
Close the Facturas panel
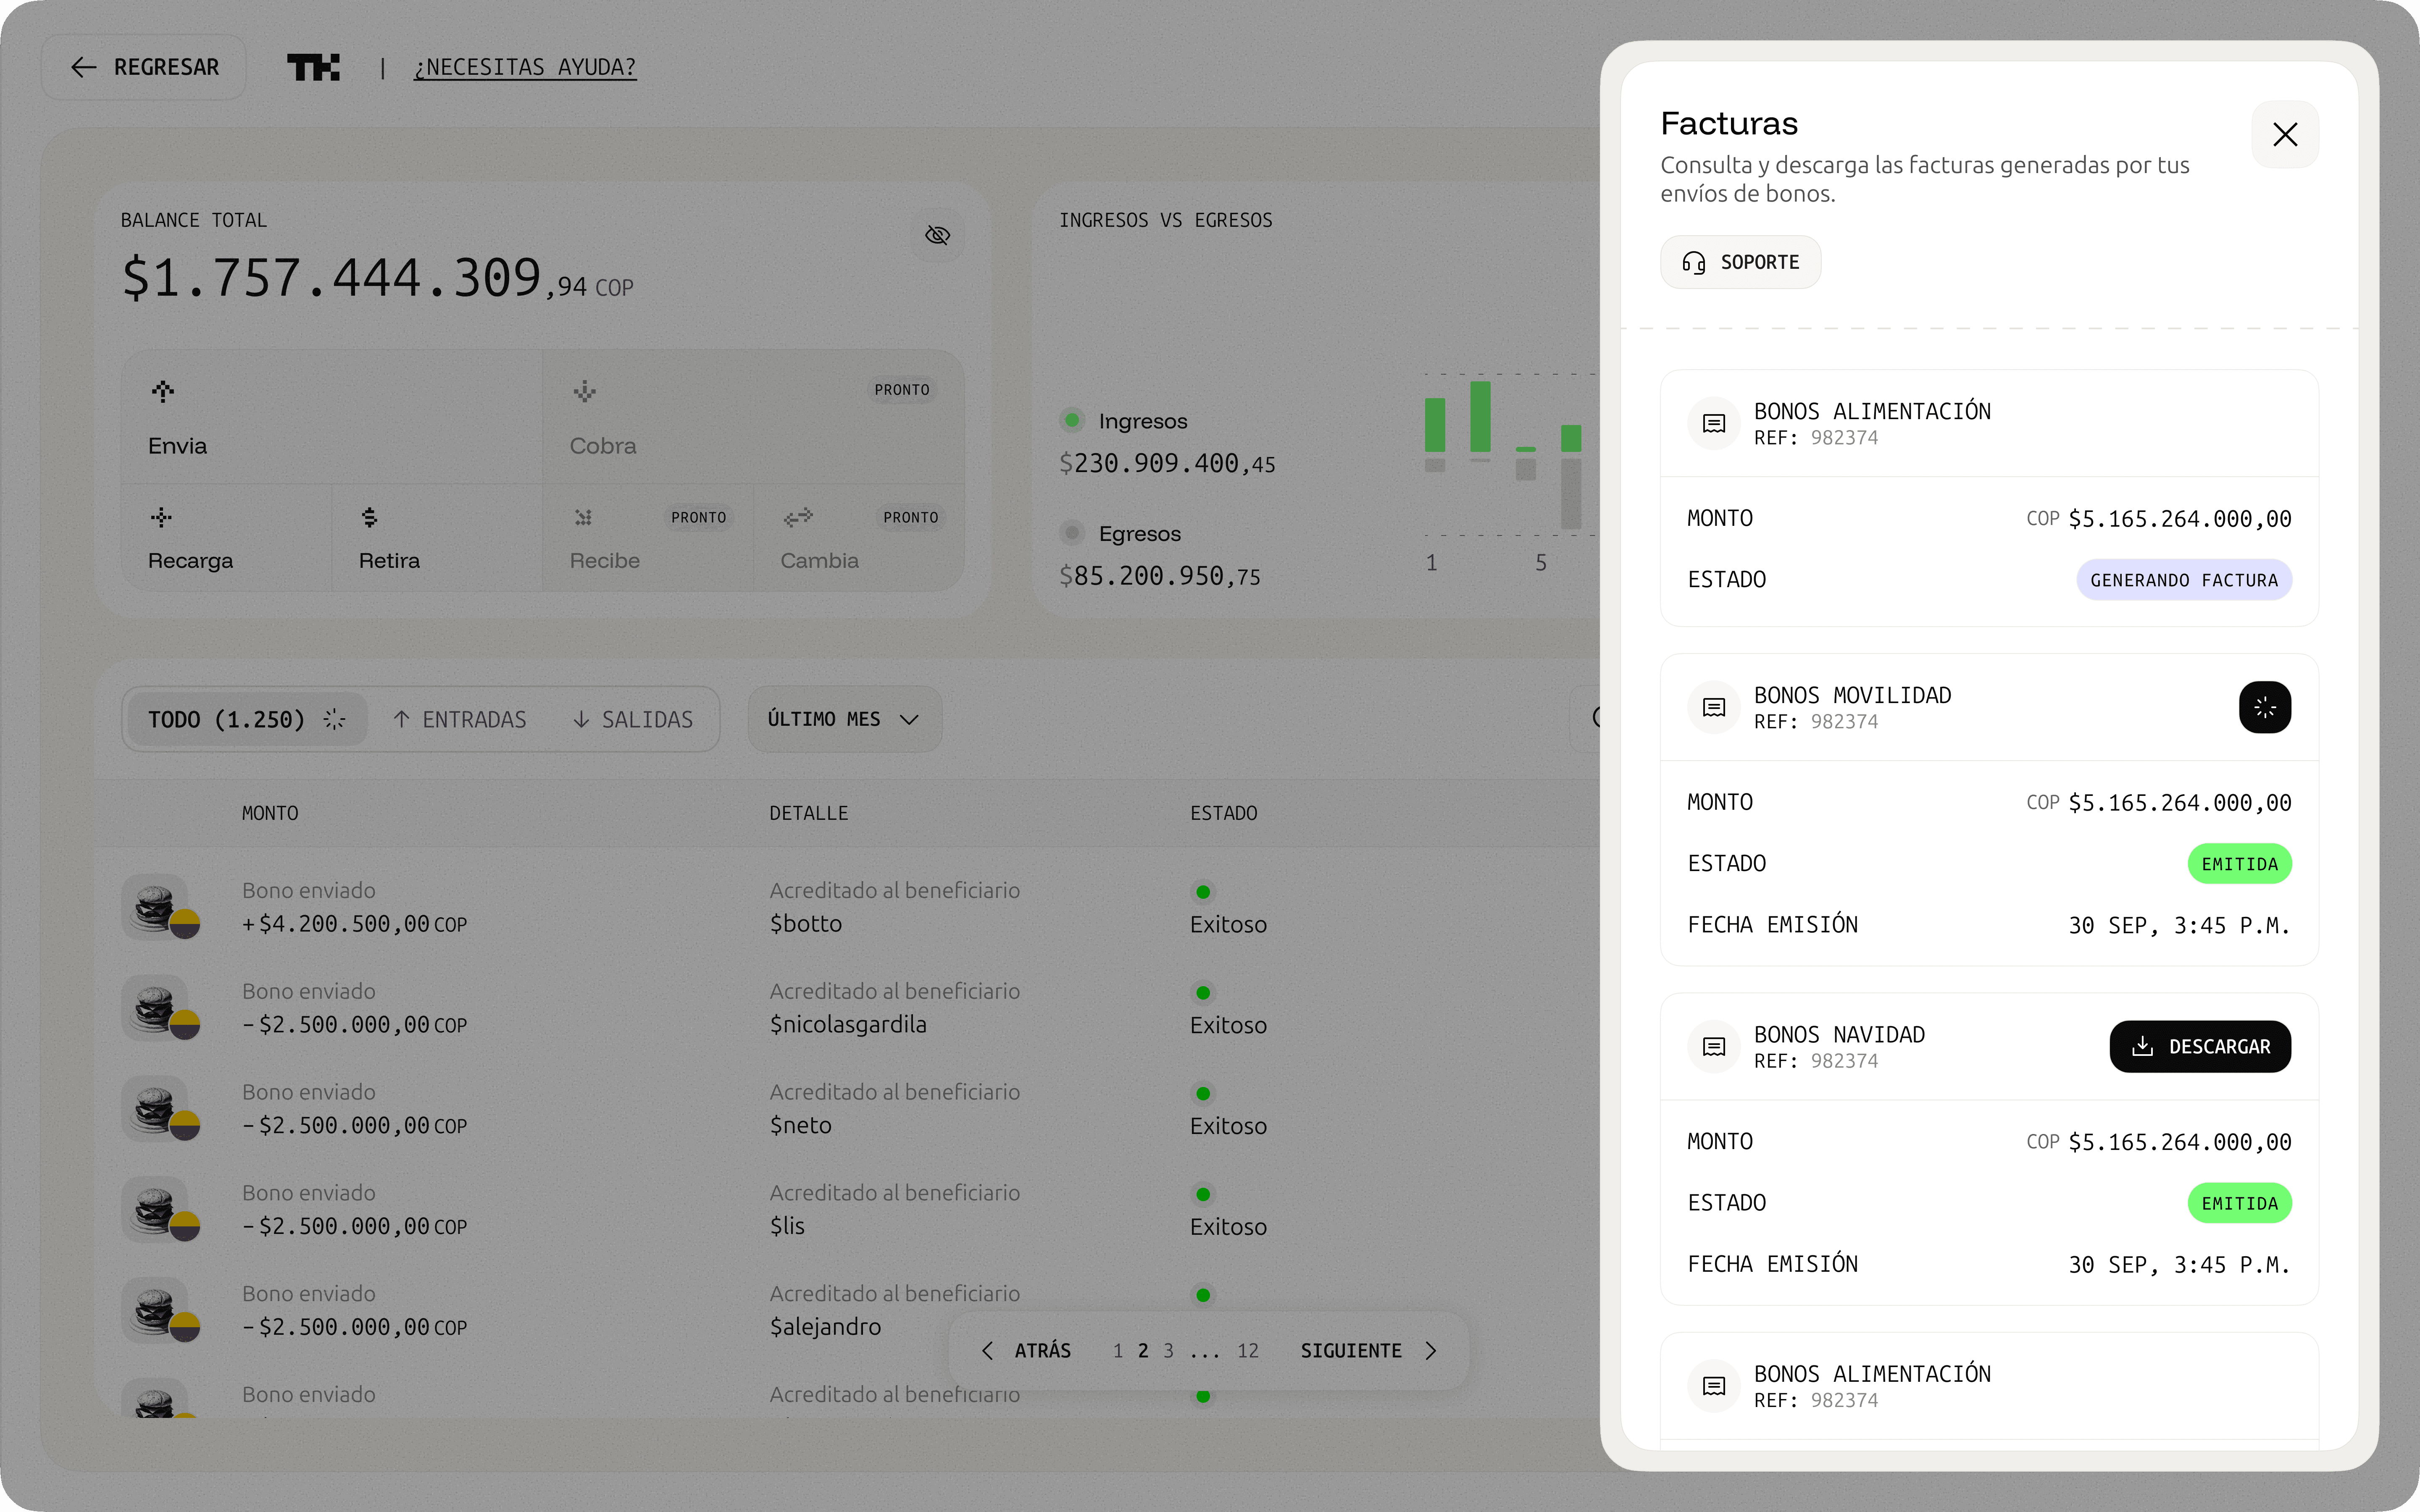(2285, 134)
